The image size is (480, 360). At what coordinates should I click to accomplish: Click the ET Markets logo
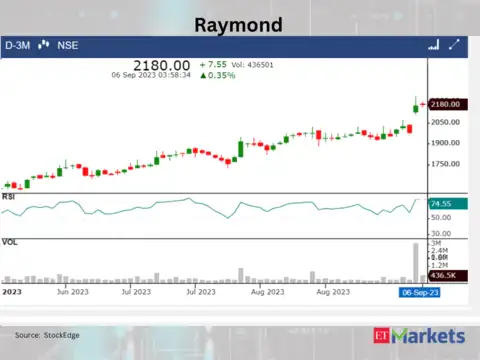[419, 336]
